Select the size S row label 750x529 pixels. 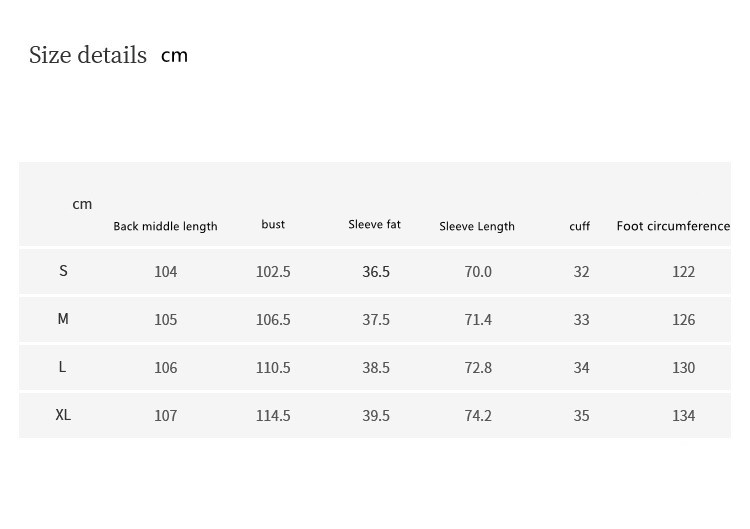pos(63,271)
